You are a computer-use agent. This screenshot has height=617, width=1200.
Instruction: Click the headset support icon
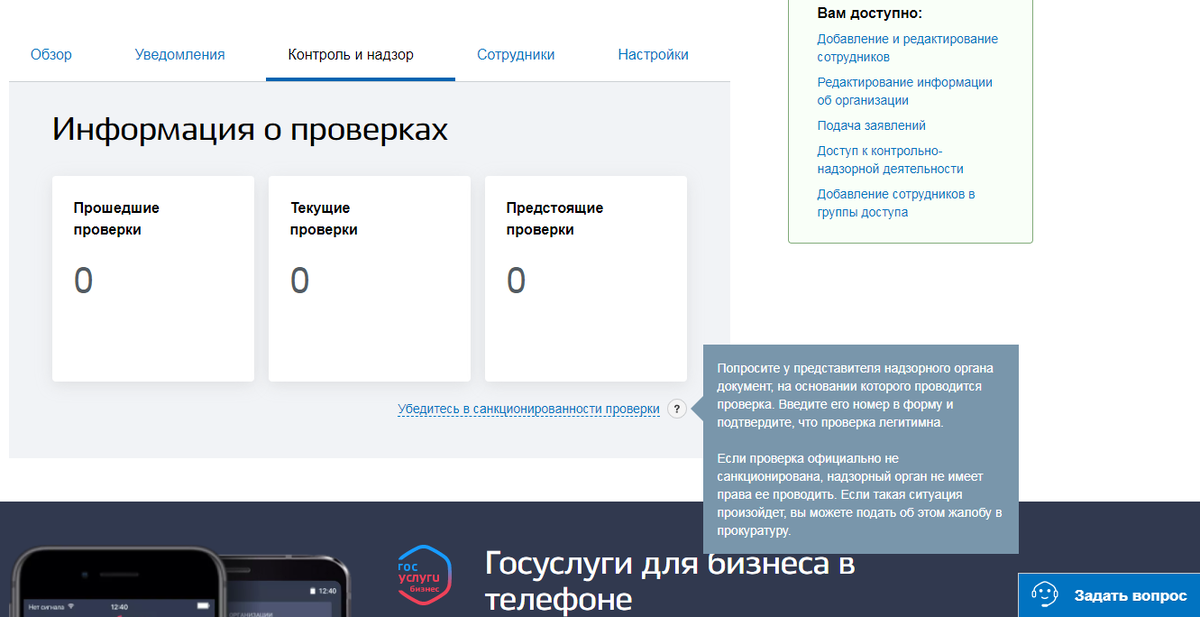(1046, 595)
